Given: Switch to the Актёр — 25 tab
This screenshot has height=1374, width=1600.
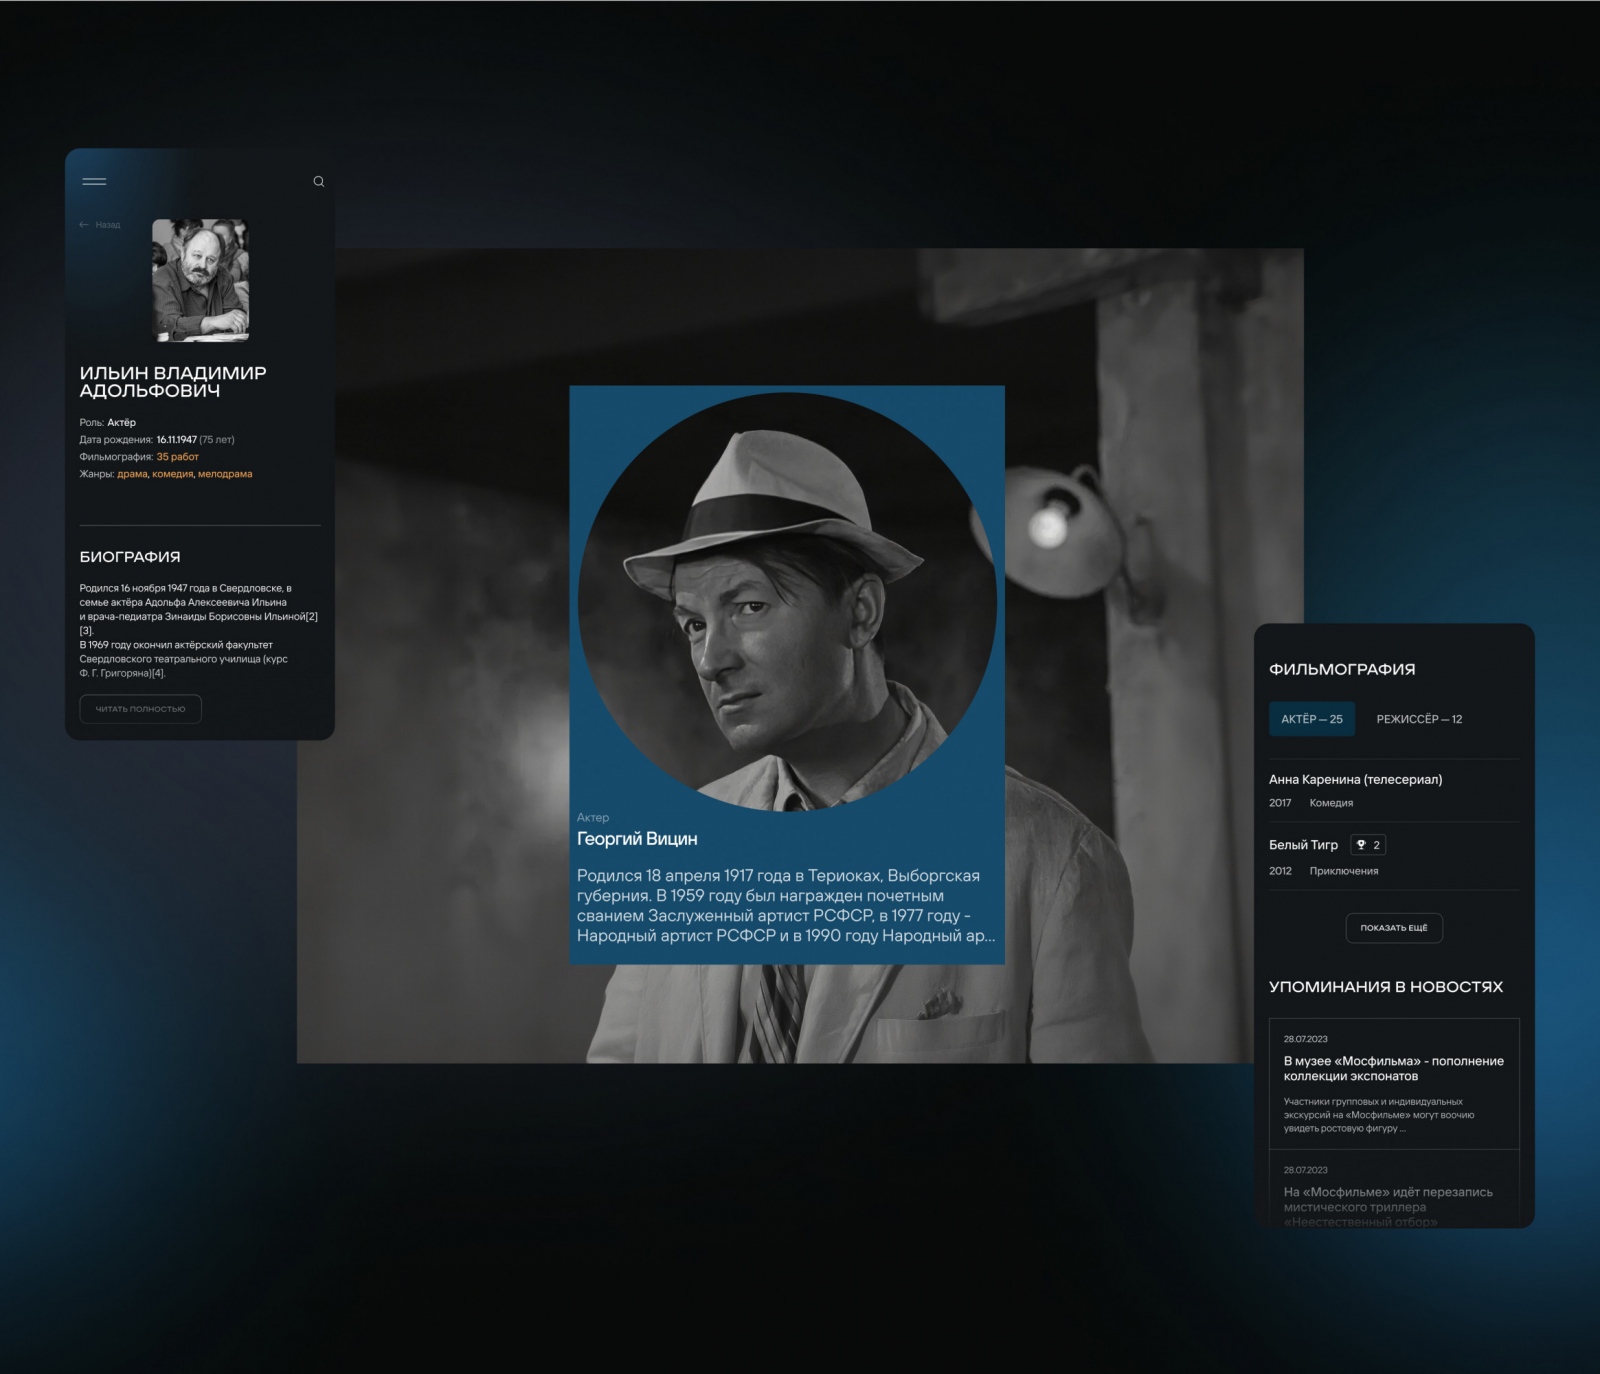Looking at the screenshot, I should pyautogui.click(x=1312, y=719).
